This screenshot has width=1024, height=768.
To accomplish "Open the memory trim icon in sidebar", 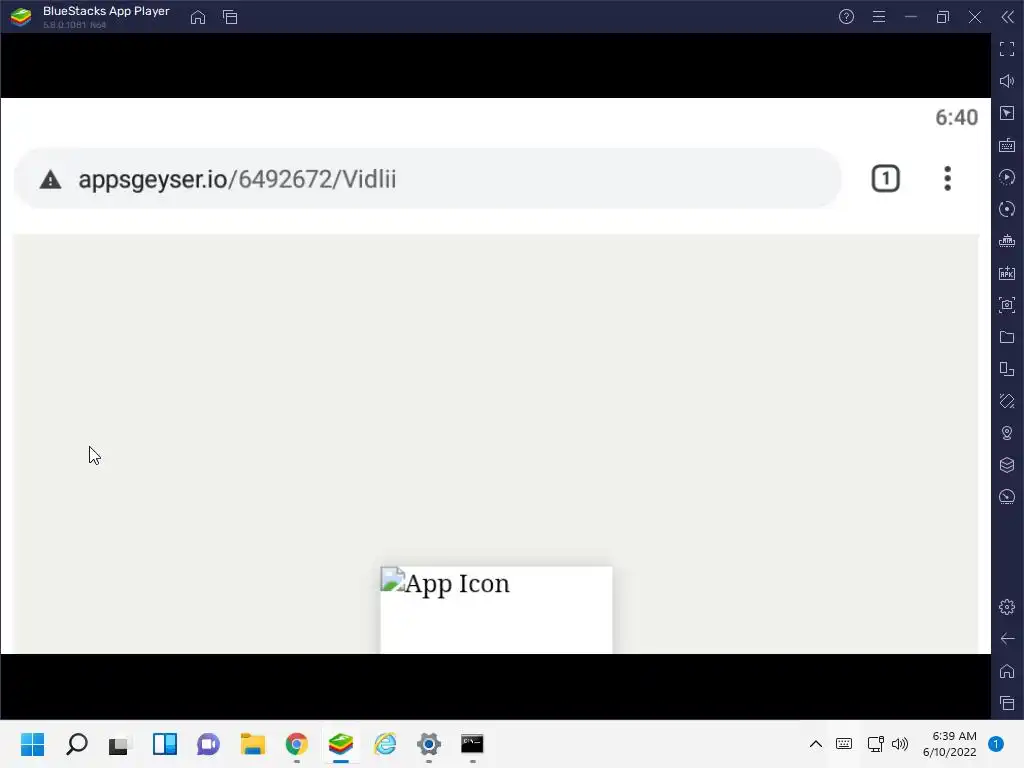I will pyautogui.click(x=1007, y=241).
